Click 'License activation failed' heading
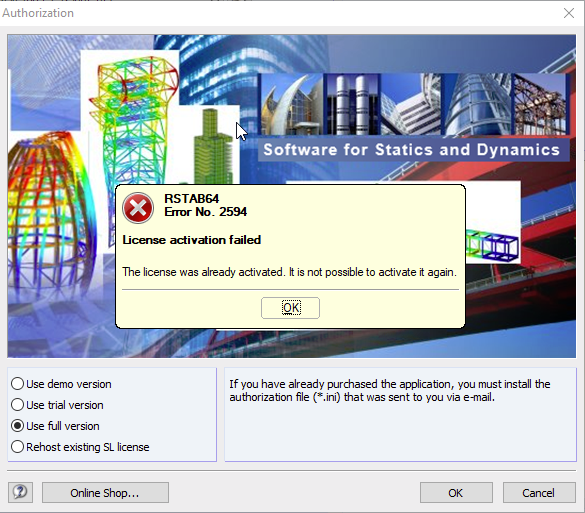The height and width of the screenshot is (513, 585). pyautogui.click(x=192, y=240)
